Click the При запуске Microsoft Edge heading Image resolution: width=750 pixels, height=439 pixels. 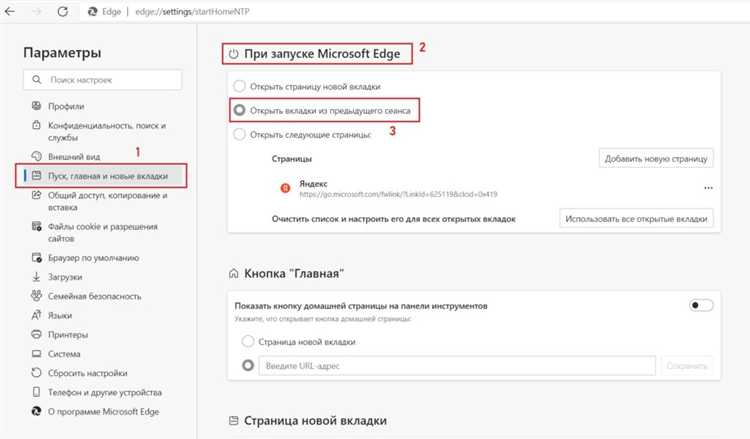322,54
